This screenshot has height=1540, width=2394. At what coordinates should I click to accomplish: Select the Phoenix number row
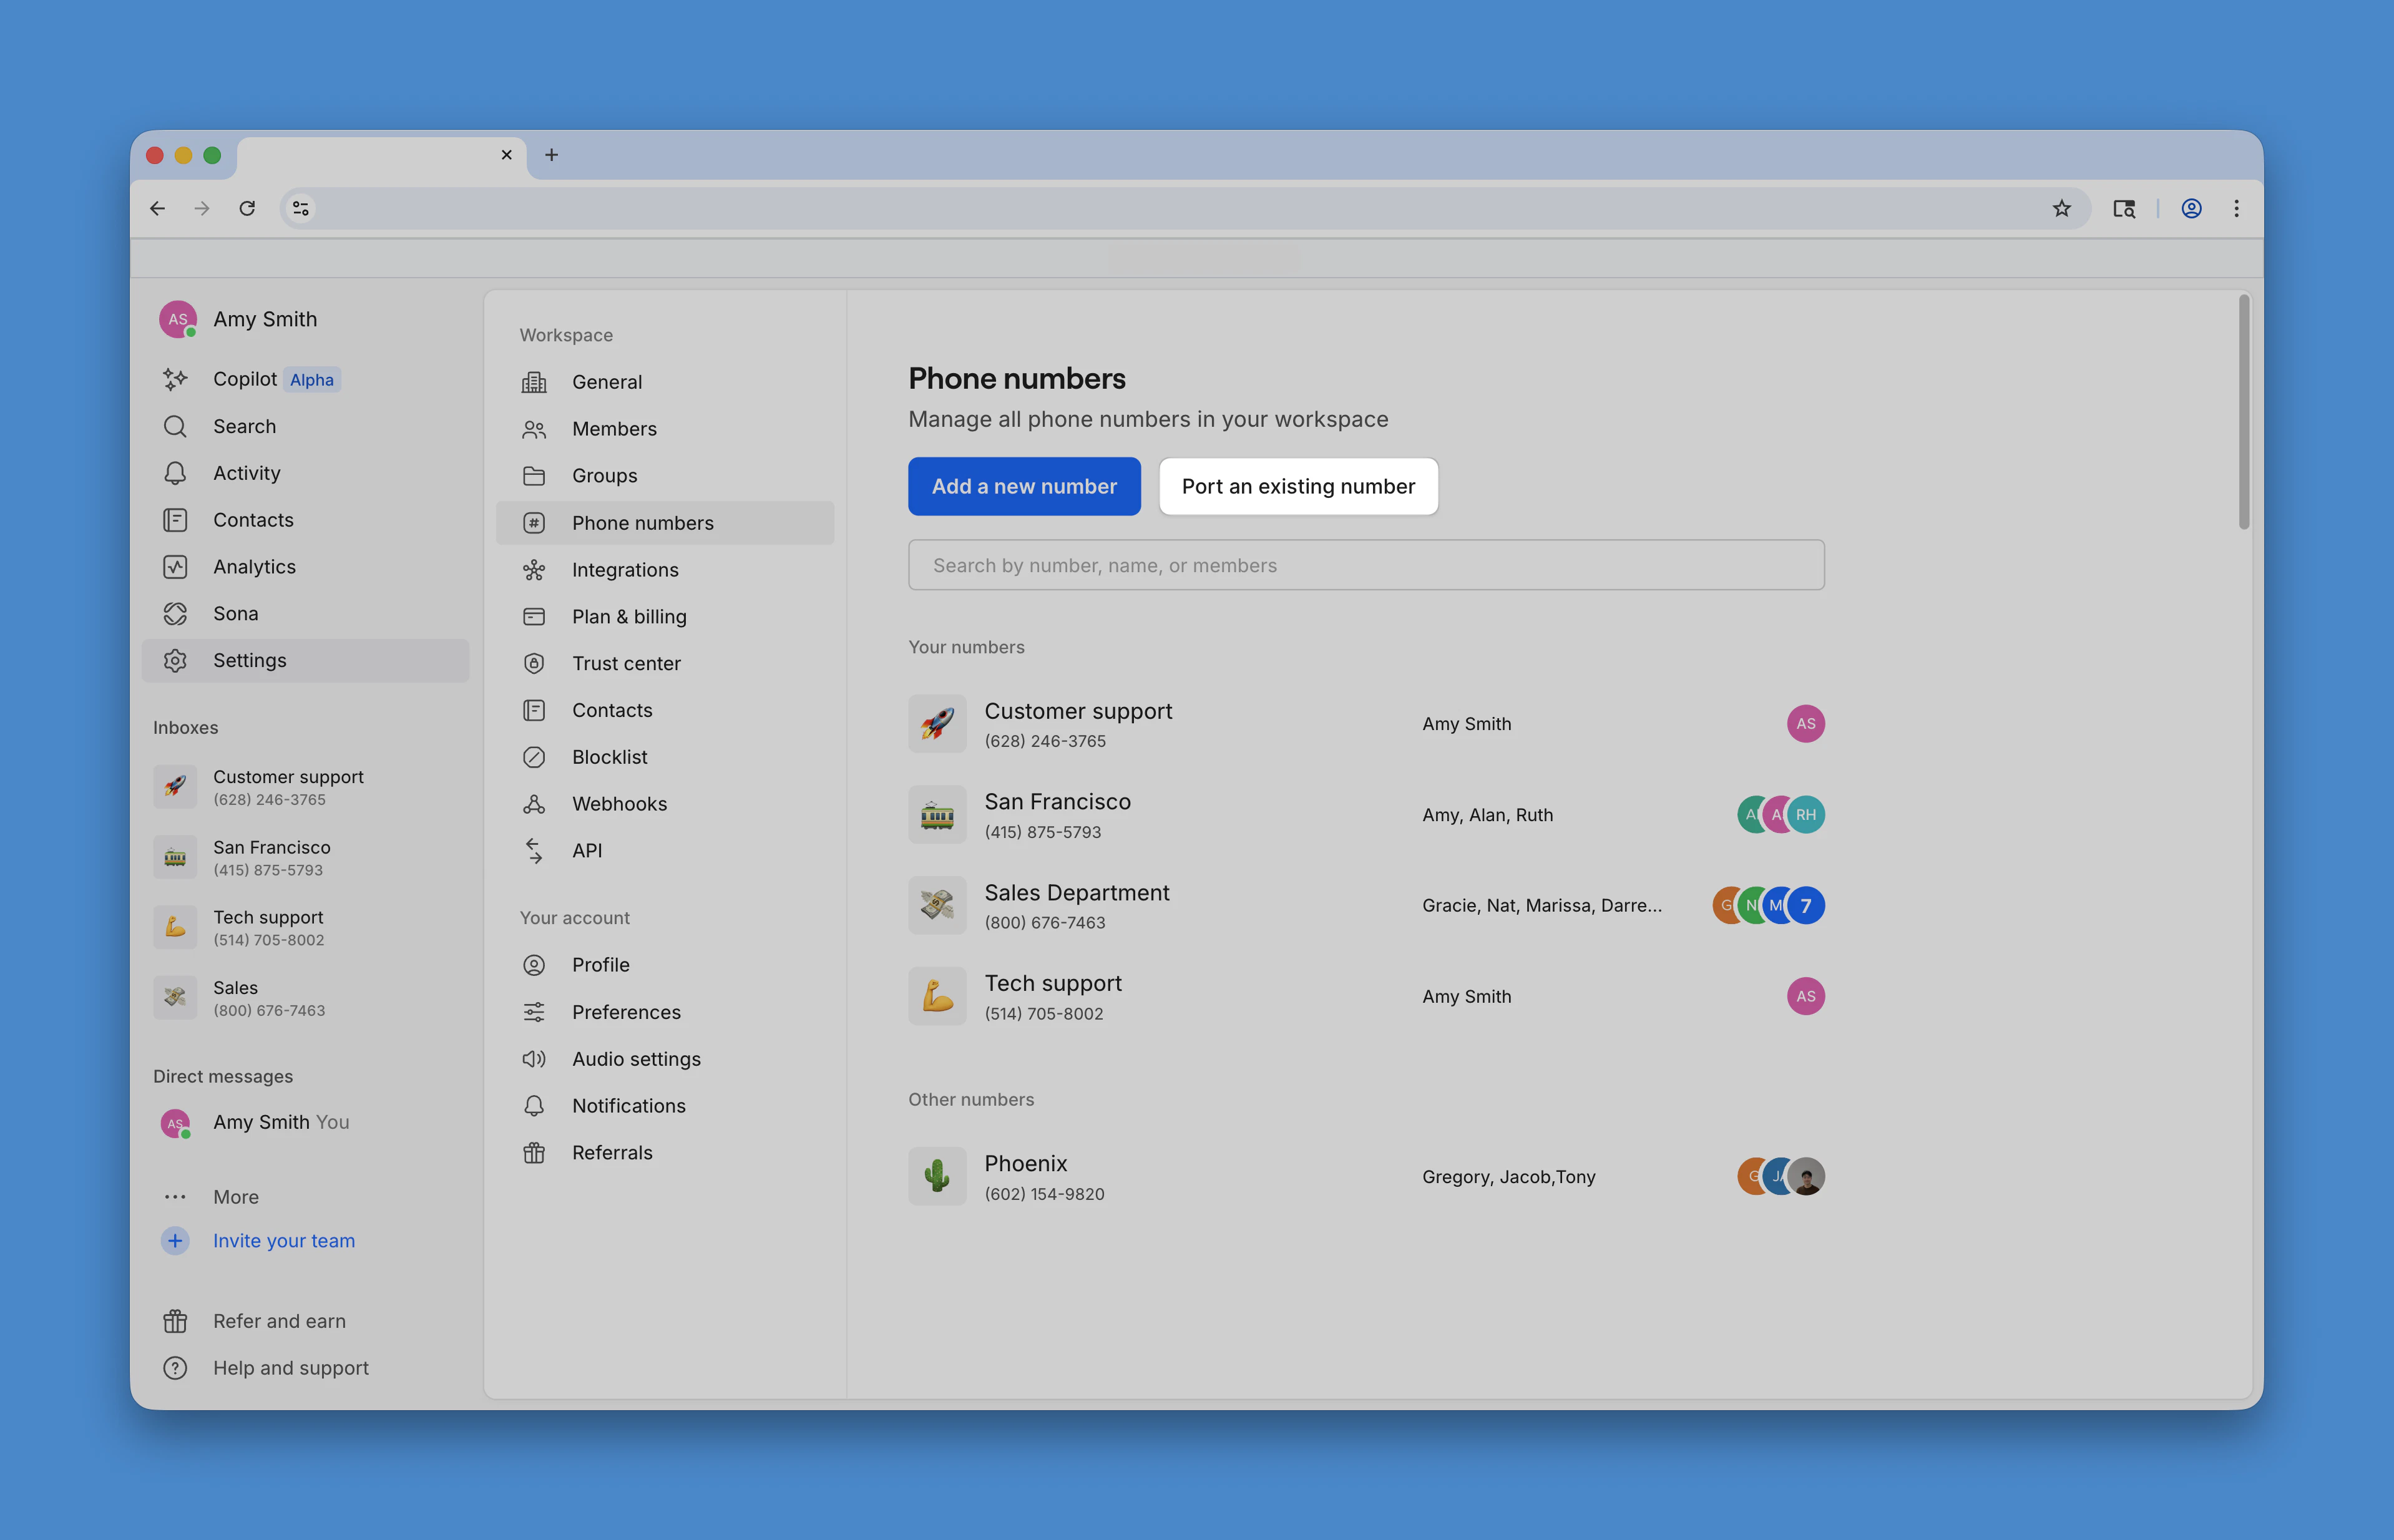(x=1366, y=1177)
